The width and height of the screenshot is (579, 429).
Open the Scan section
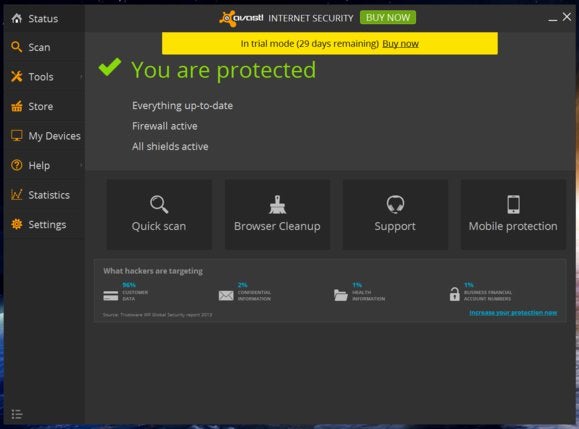point(44,47)
